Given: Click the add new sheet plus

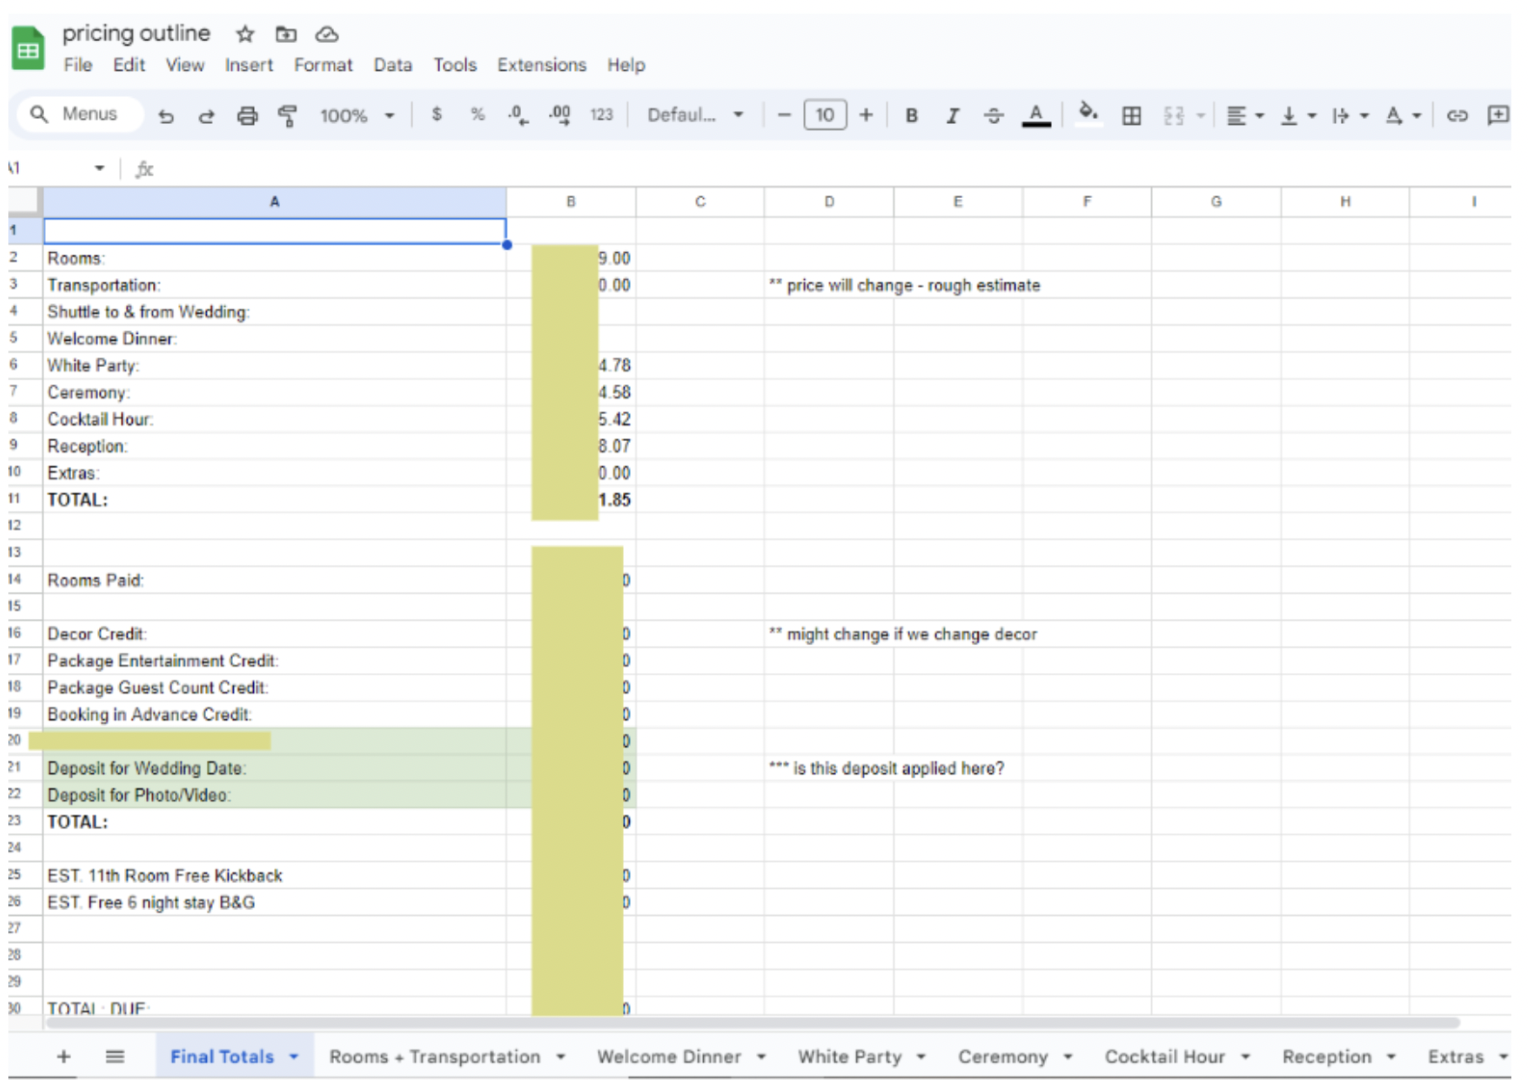Looking at the screenshot, I should (x=63, y=1056).
